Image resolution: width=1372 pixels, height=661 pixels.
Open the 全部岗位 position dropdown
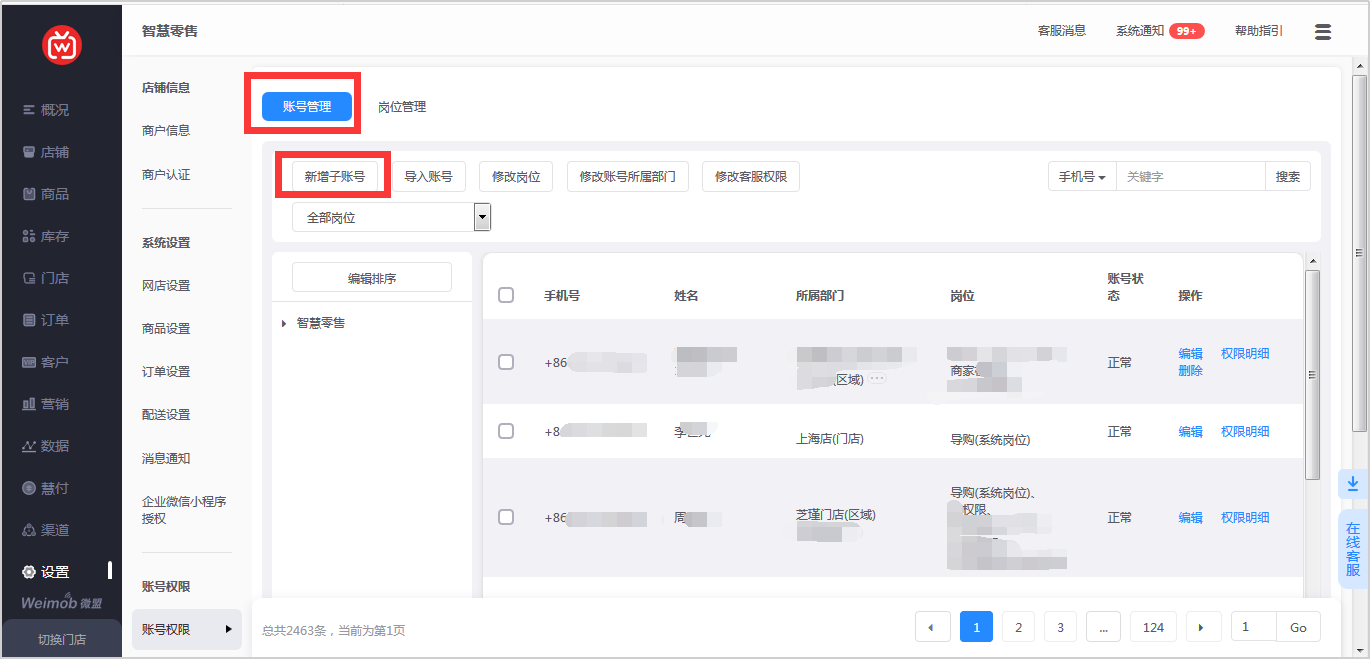pyautogui.click(x=391, y=217)
